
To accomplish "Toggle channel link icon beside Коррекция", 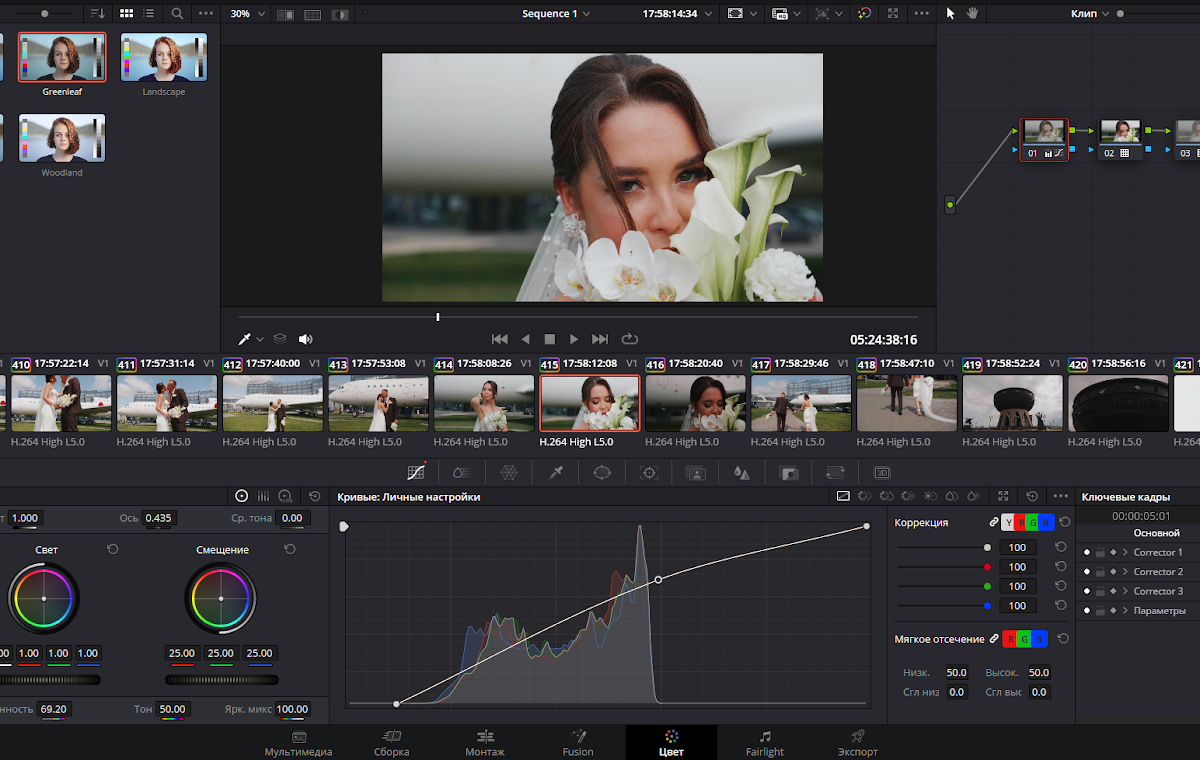I will point(993,522).
